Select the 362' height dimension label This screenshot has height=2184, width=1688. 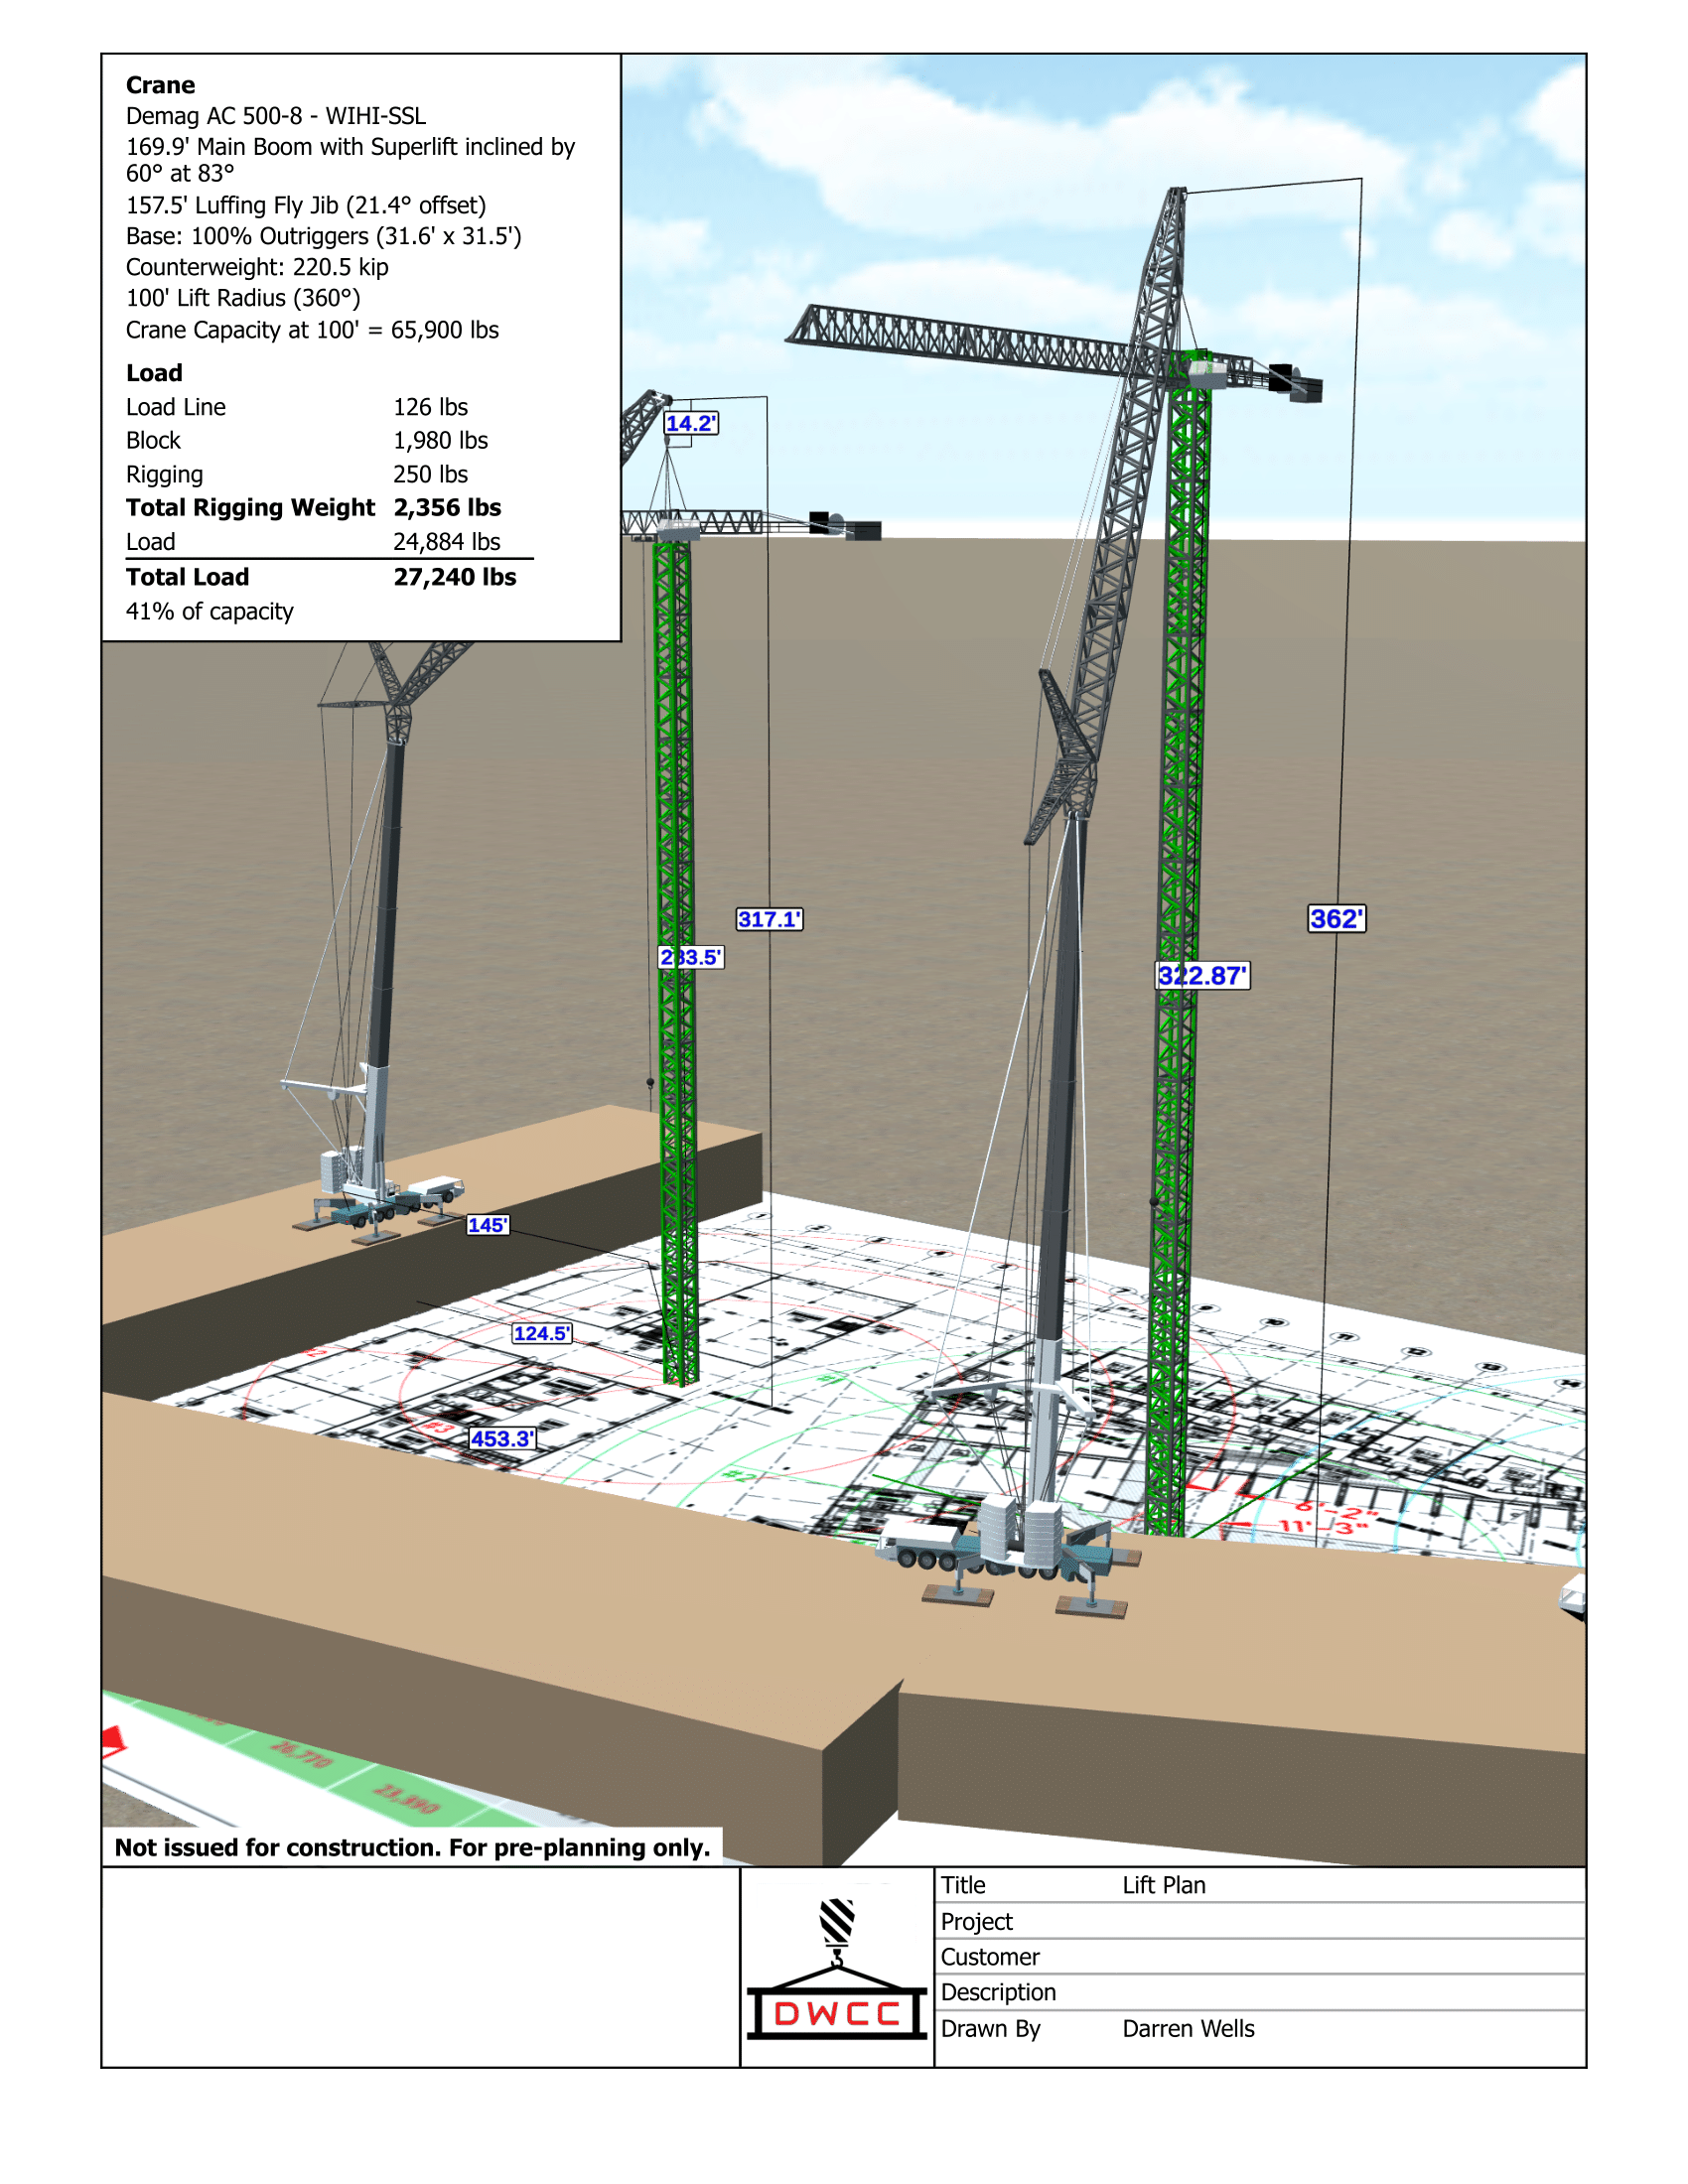(1336, 919)
